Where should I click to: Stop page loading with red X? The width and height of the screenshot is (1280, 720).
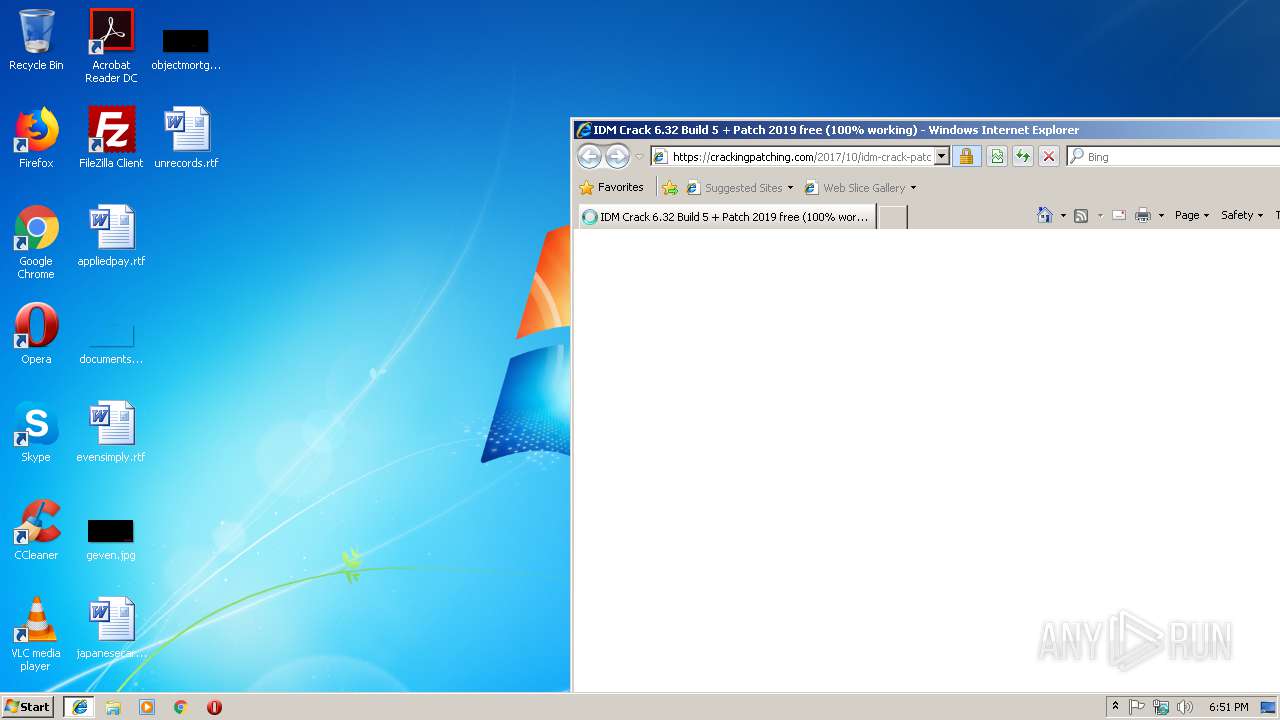click(x=1048, y=156)
